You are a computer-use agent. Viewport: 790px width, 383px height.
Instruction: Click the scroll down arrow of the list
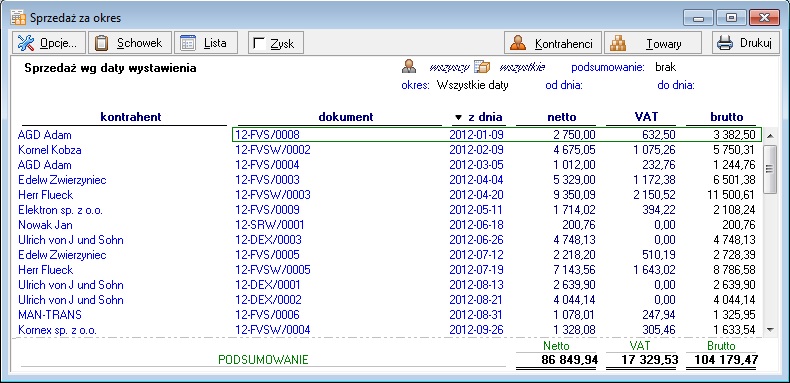pyautogui.click(x=770, y=329)
